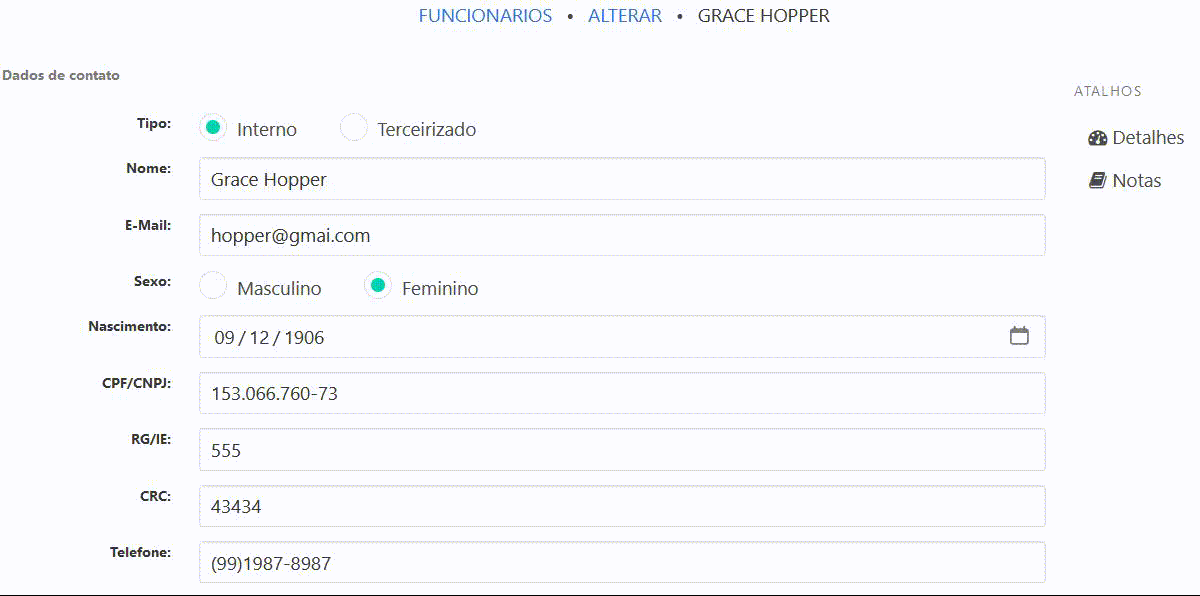The image size is (1200, 596).
Task: Select the day segment of birth date
Action: pyautogui.click(x=224, y=338)
